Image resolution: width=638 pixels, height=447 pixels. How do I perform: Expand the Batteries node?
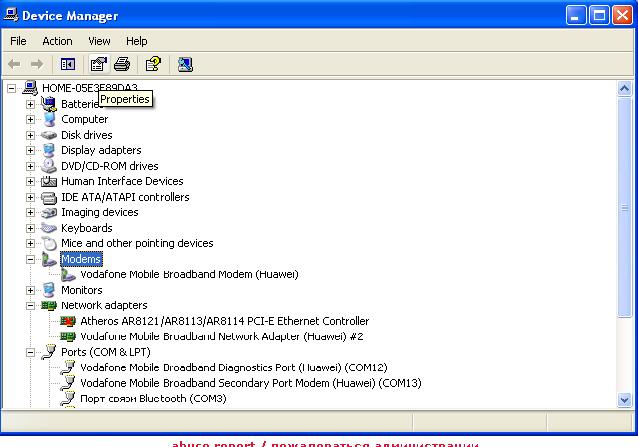click(31, 104)
